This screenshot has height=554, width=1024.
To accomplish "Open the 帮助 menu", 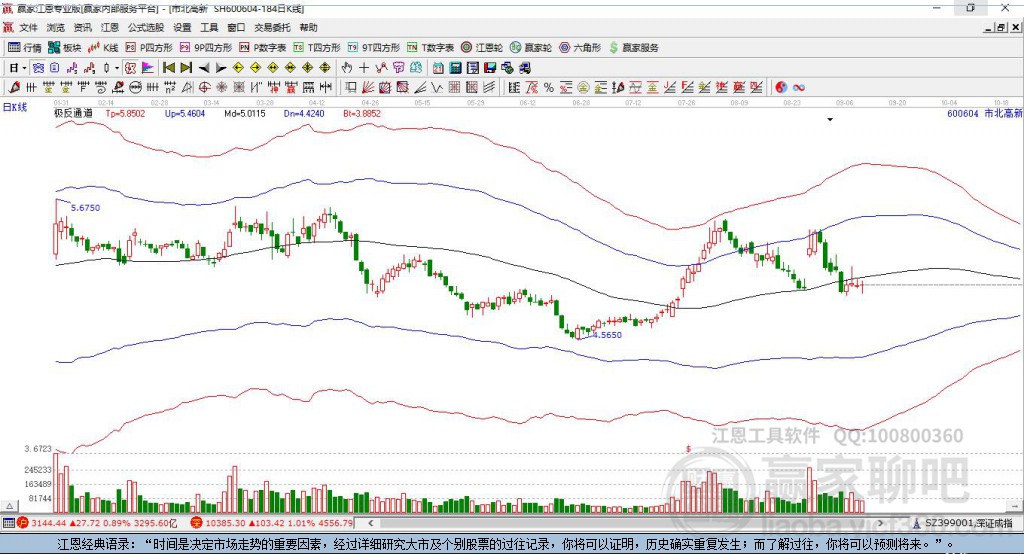I will pos(308,27).
